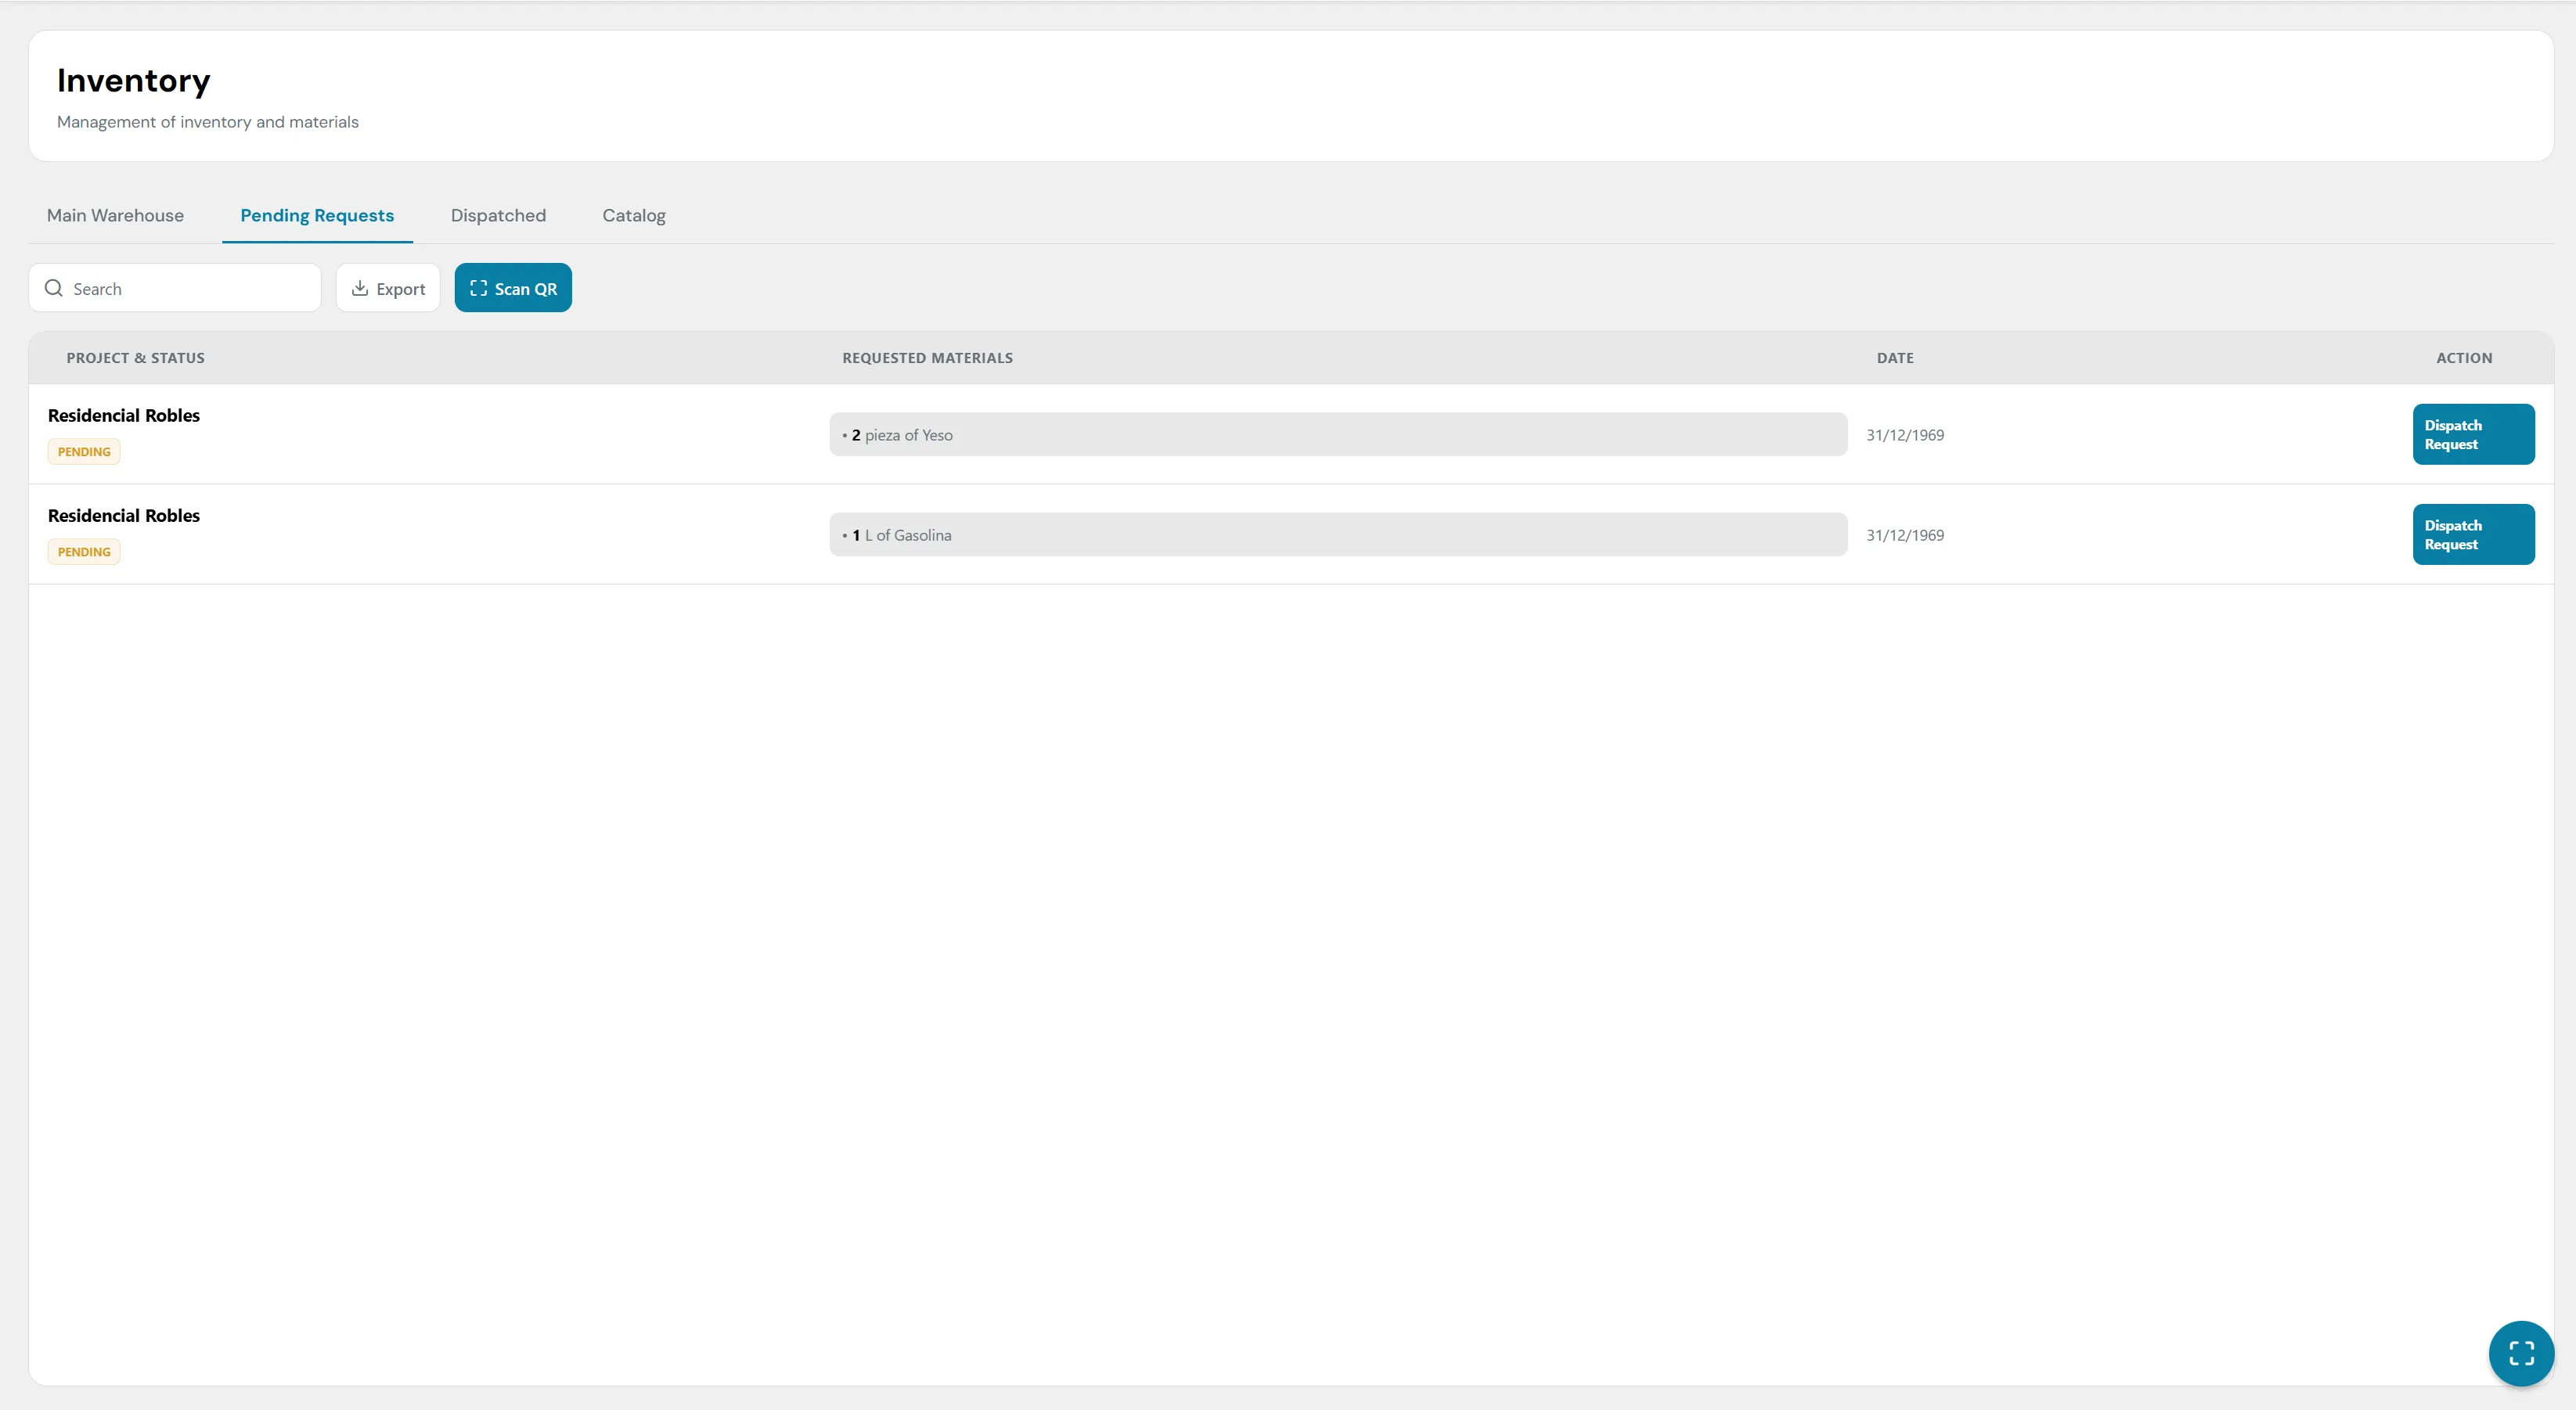
Task: Click the REQUESTED MATERIALS column header
Action: click(927, 358)
